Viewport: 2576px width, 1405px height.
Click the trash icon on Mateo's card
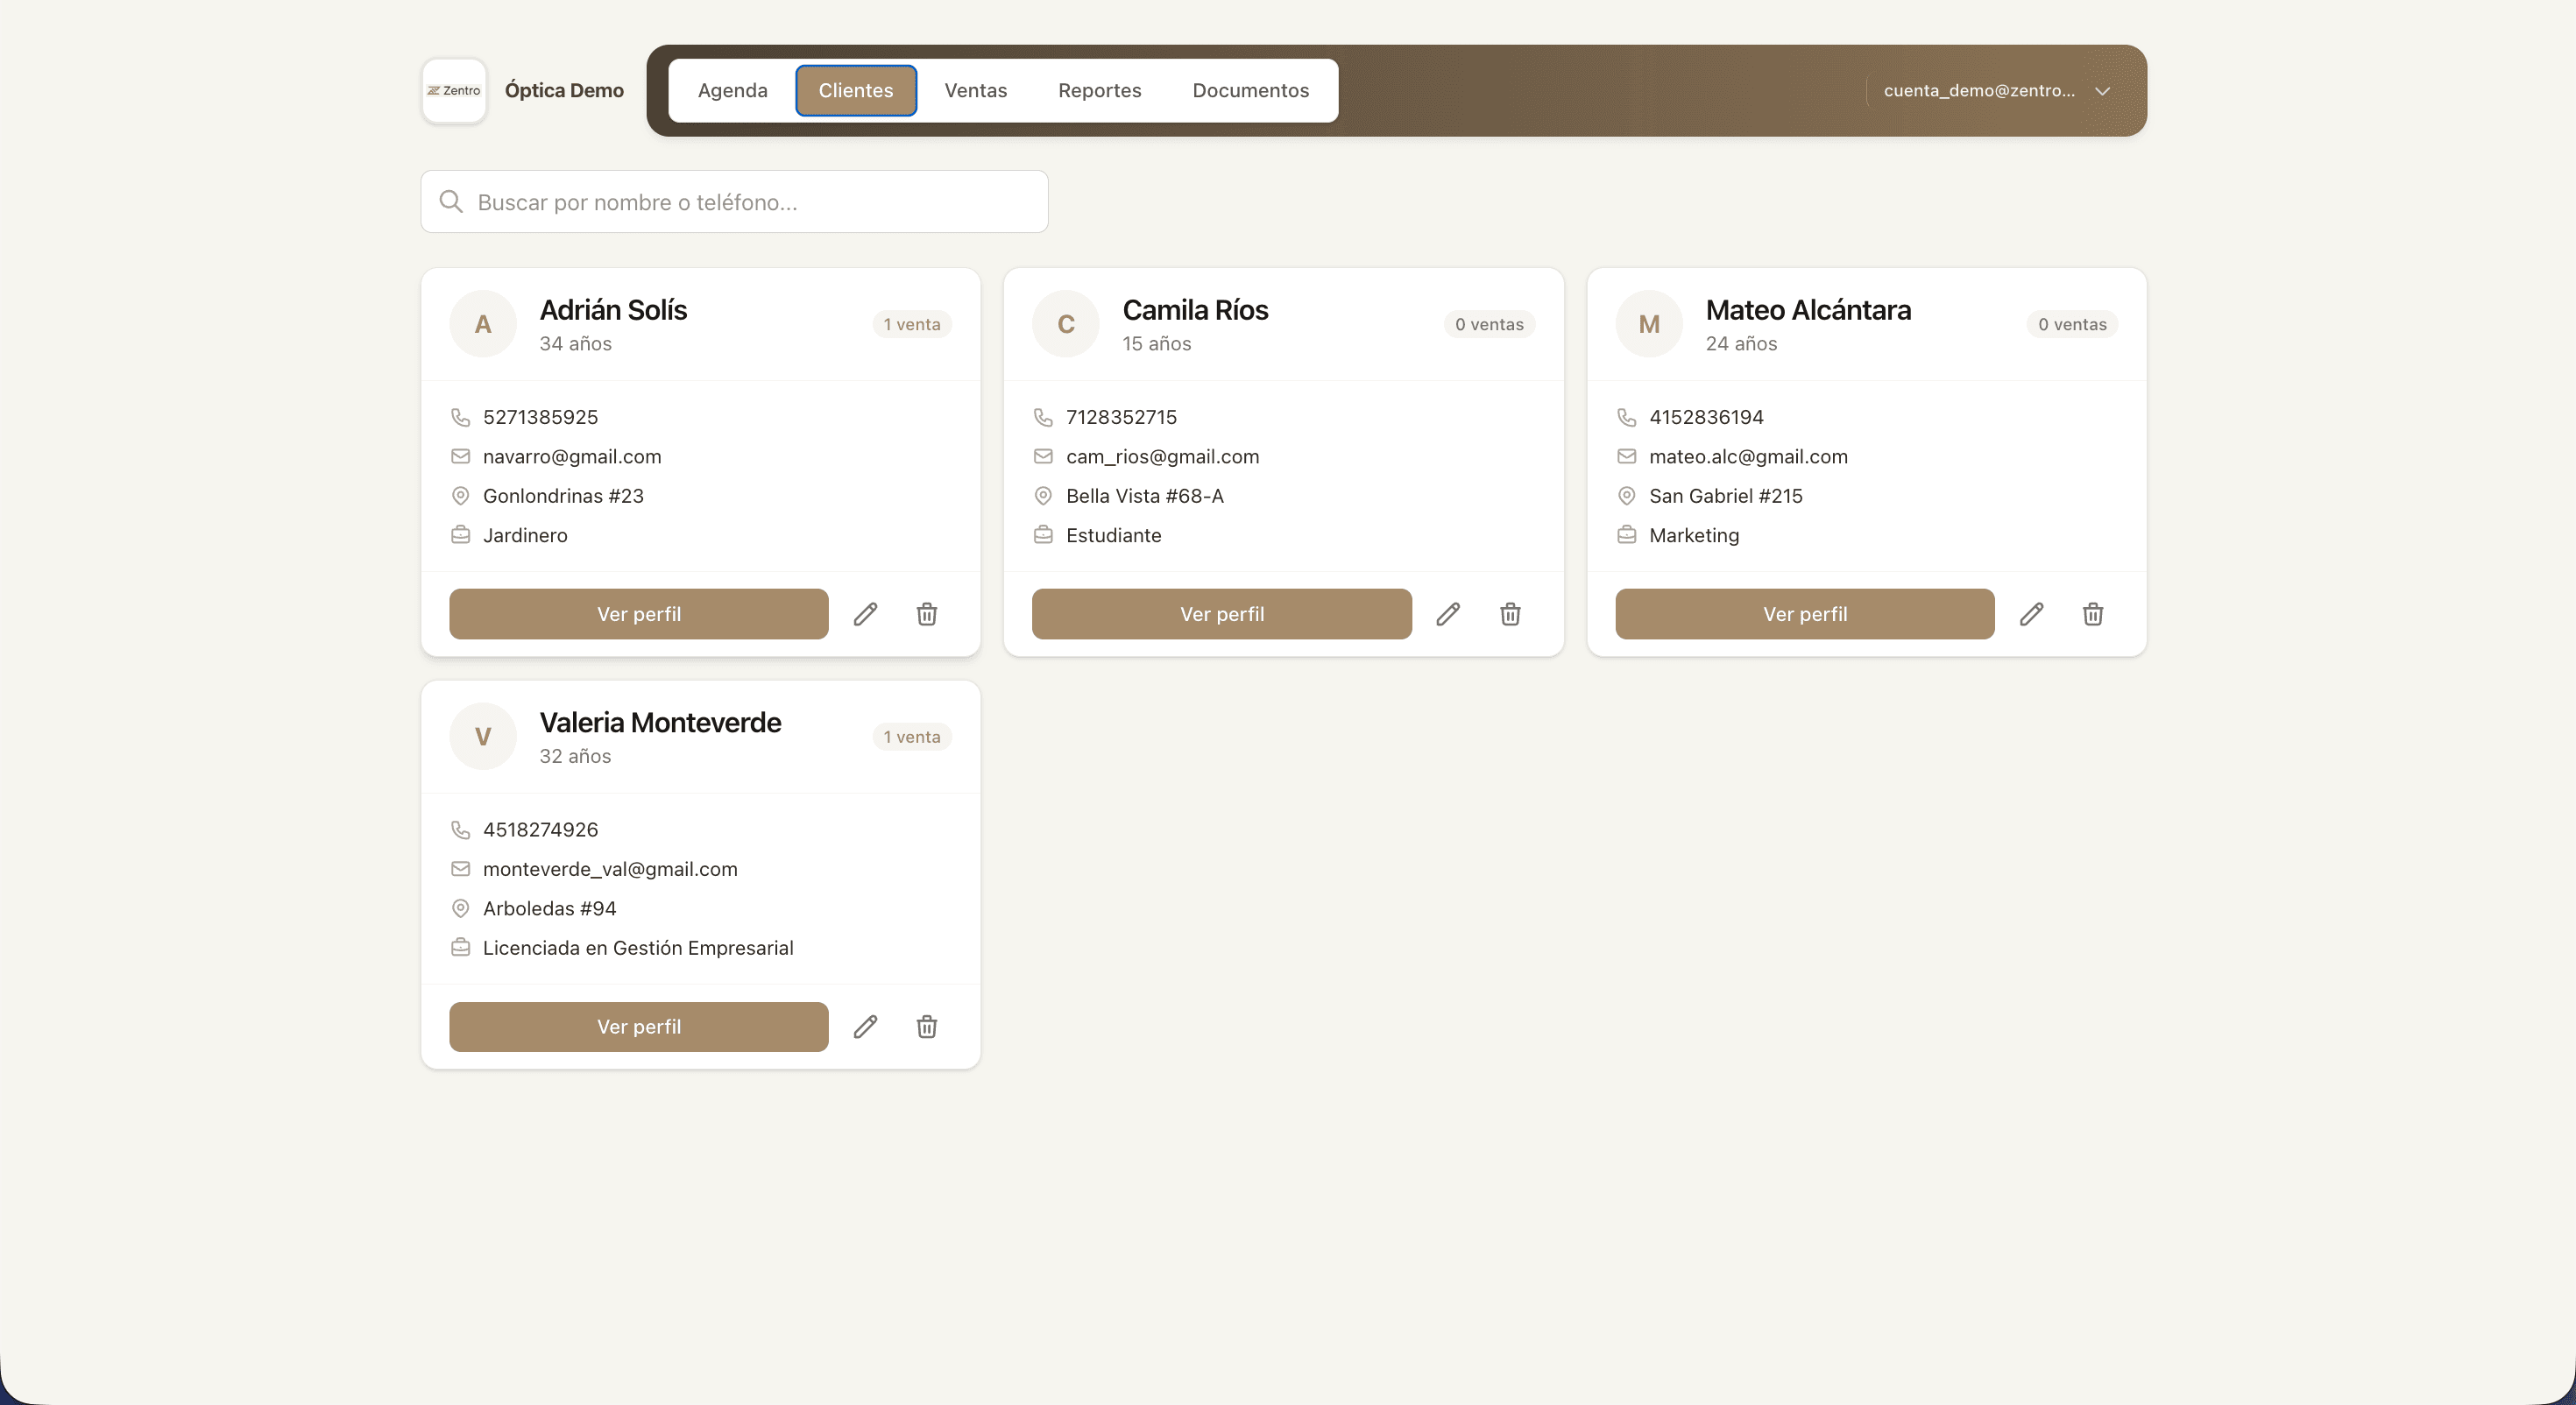coord(2092,613)
